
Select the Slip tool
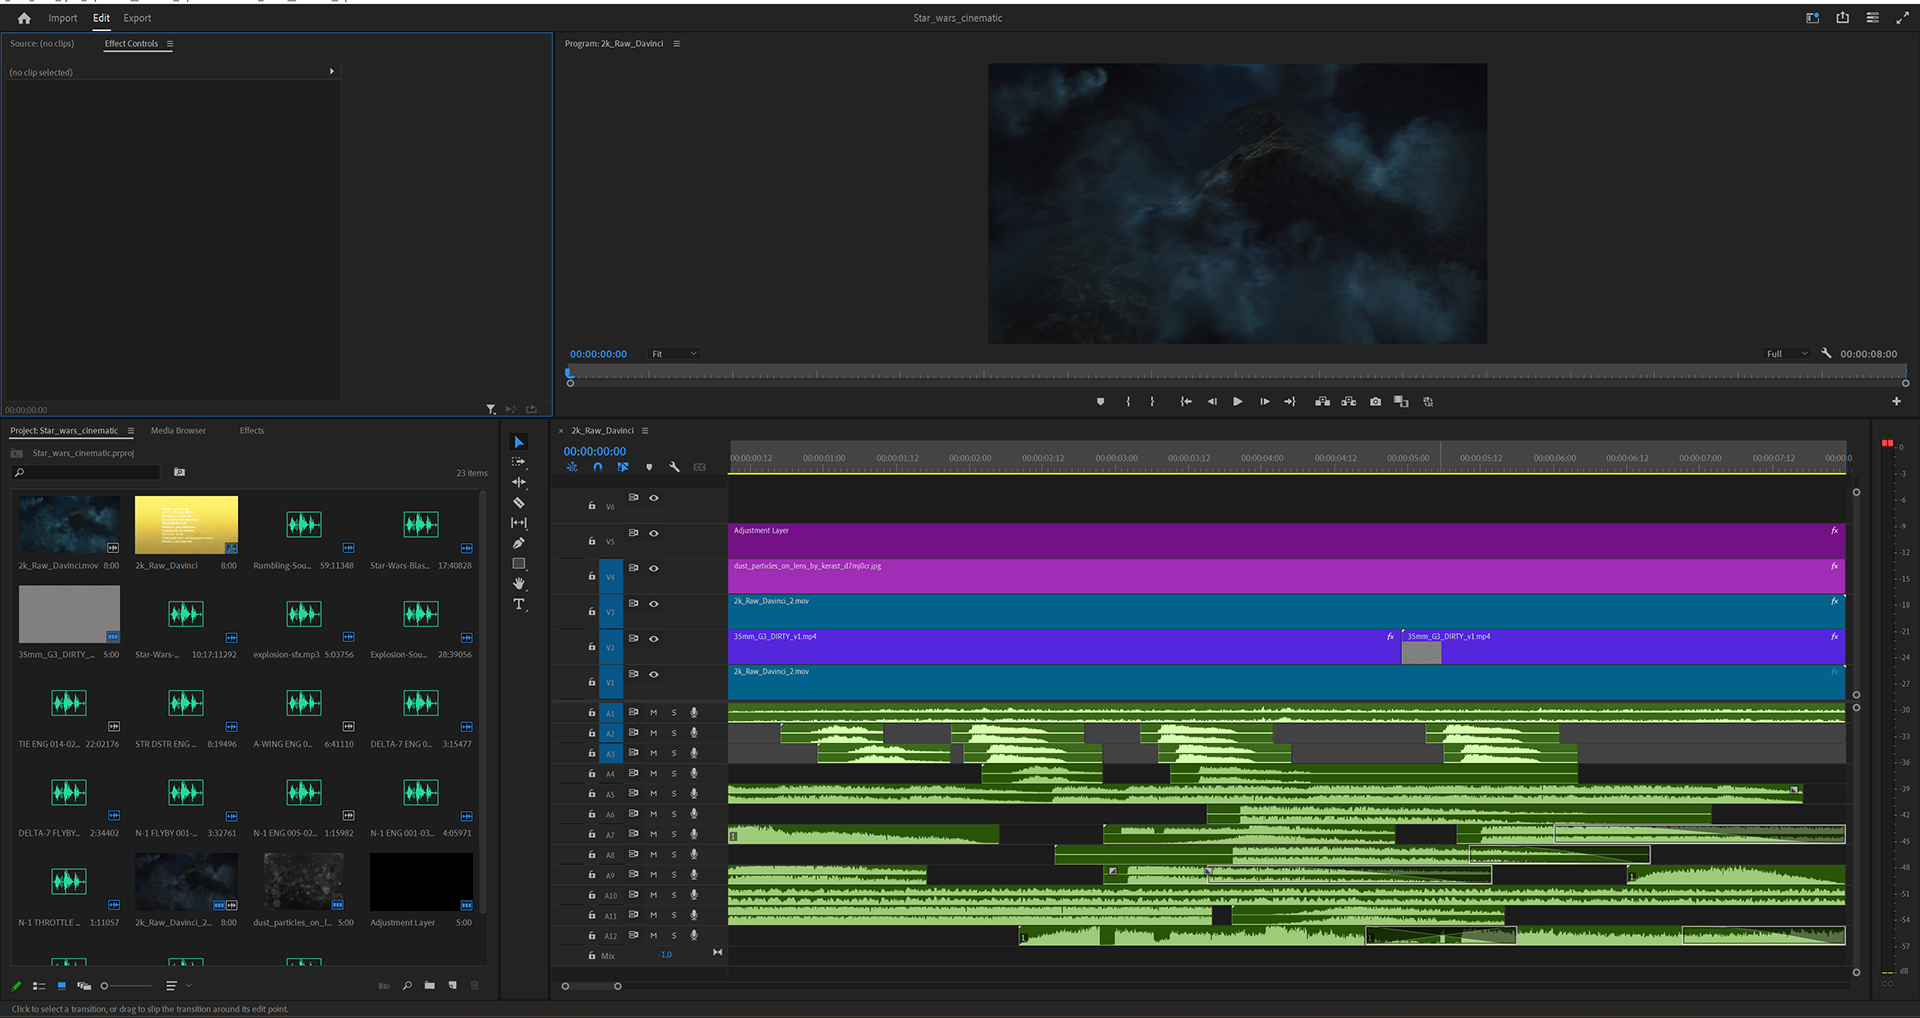point(518,523)
